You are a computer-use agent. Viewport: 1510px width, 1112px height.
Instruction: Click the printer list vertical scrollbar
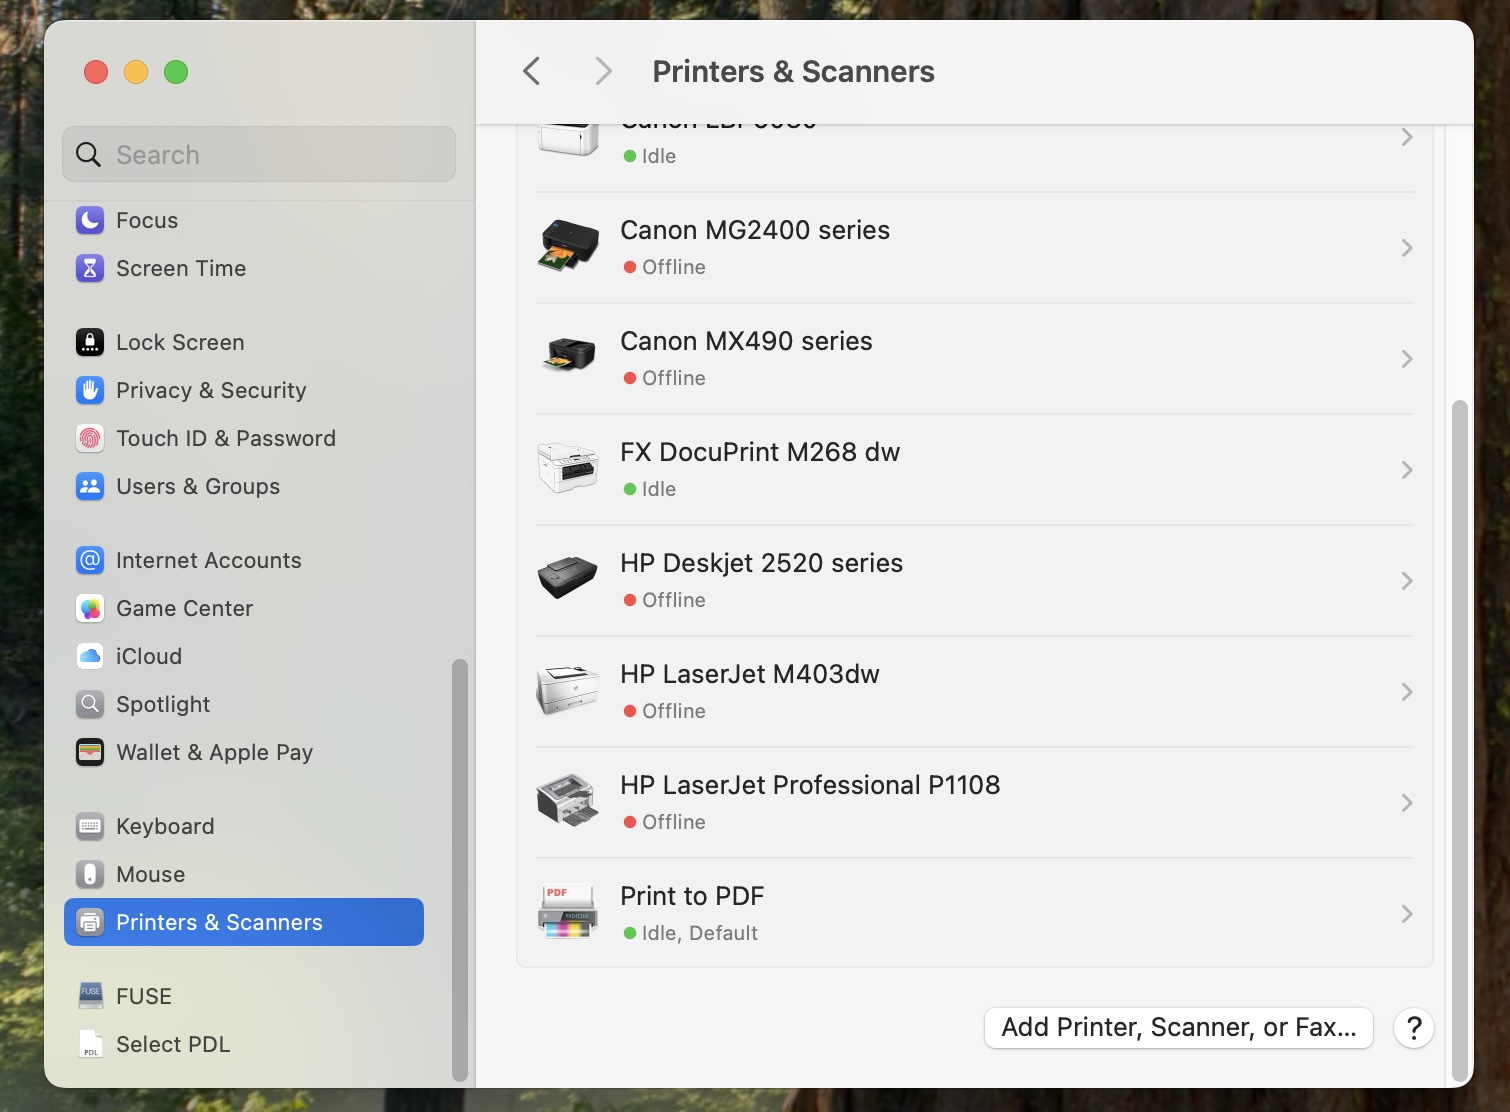pyautogui.click(x=1460, y=740)
